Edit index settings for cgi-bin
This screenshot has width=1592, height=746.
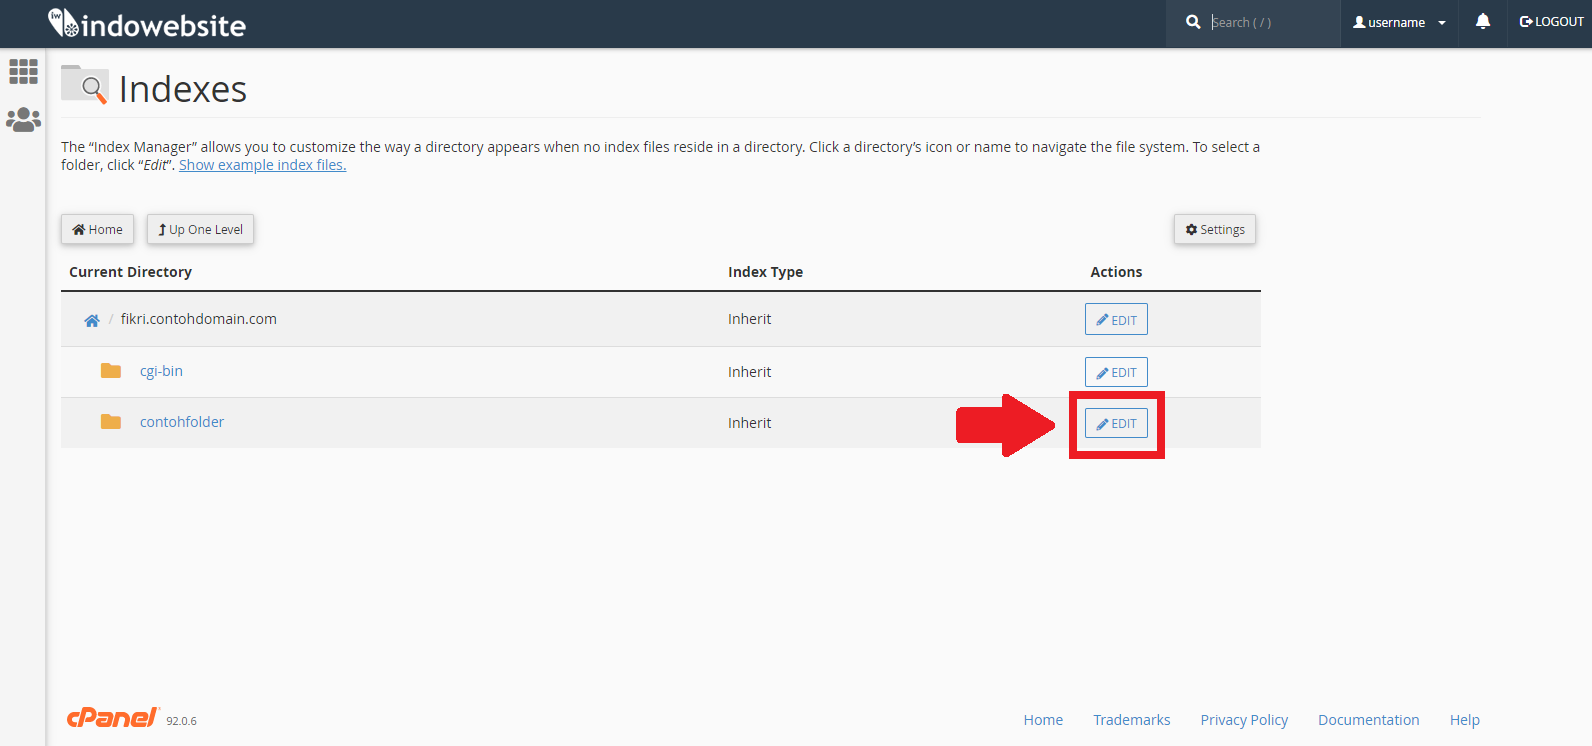(1116, 372)
